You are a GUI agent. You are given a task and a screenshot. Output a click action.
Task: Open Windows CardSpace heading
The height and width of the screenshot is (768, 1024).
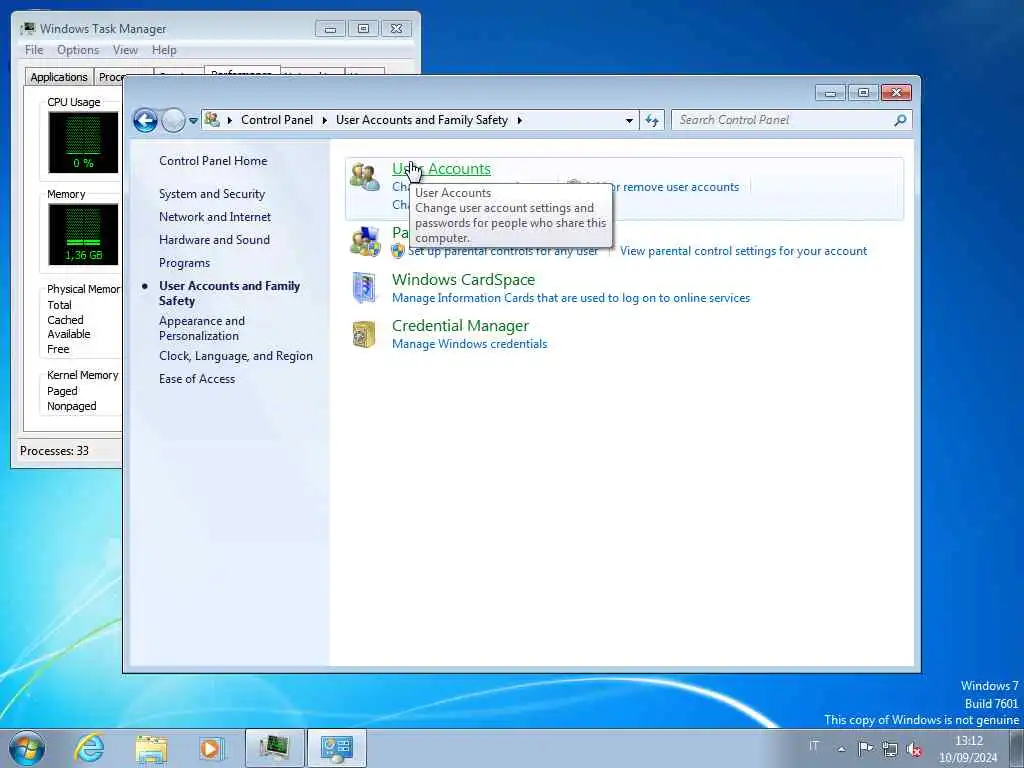pyautogui.click(x=463, y=280)
